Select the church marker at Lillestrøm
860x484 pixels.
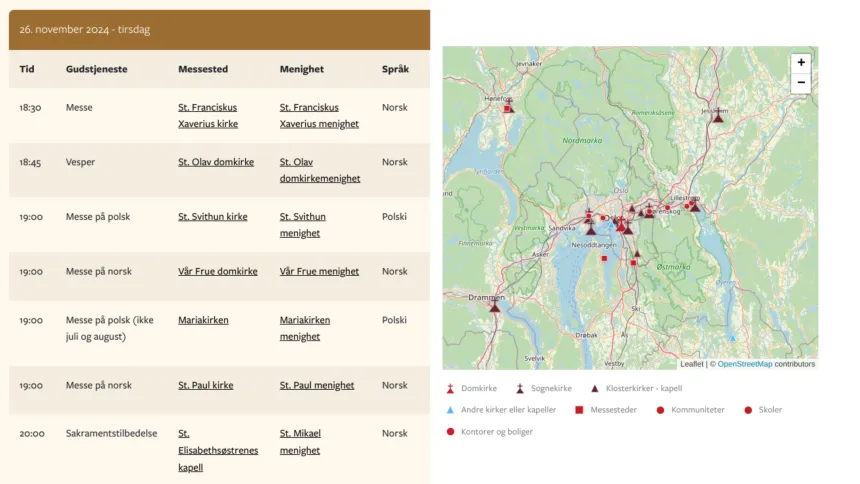(x=695, y=205)
